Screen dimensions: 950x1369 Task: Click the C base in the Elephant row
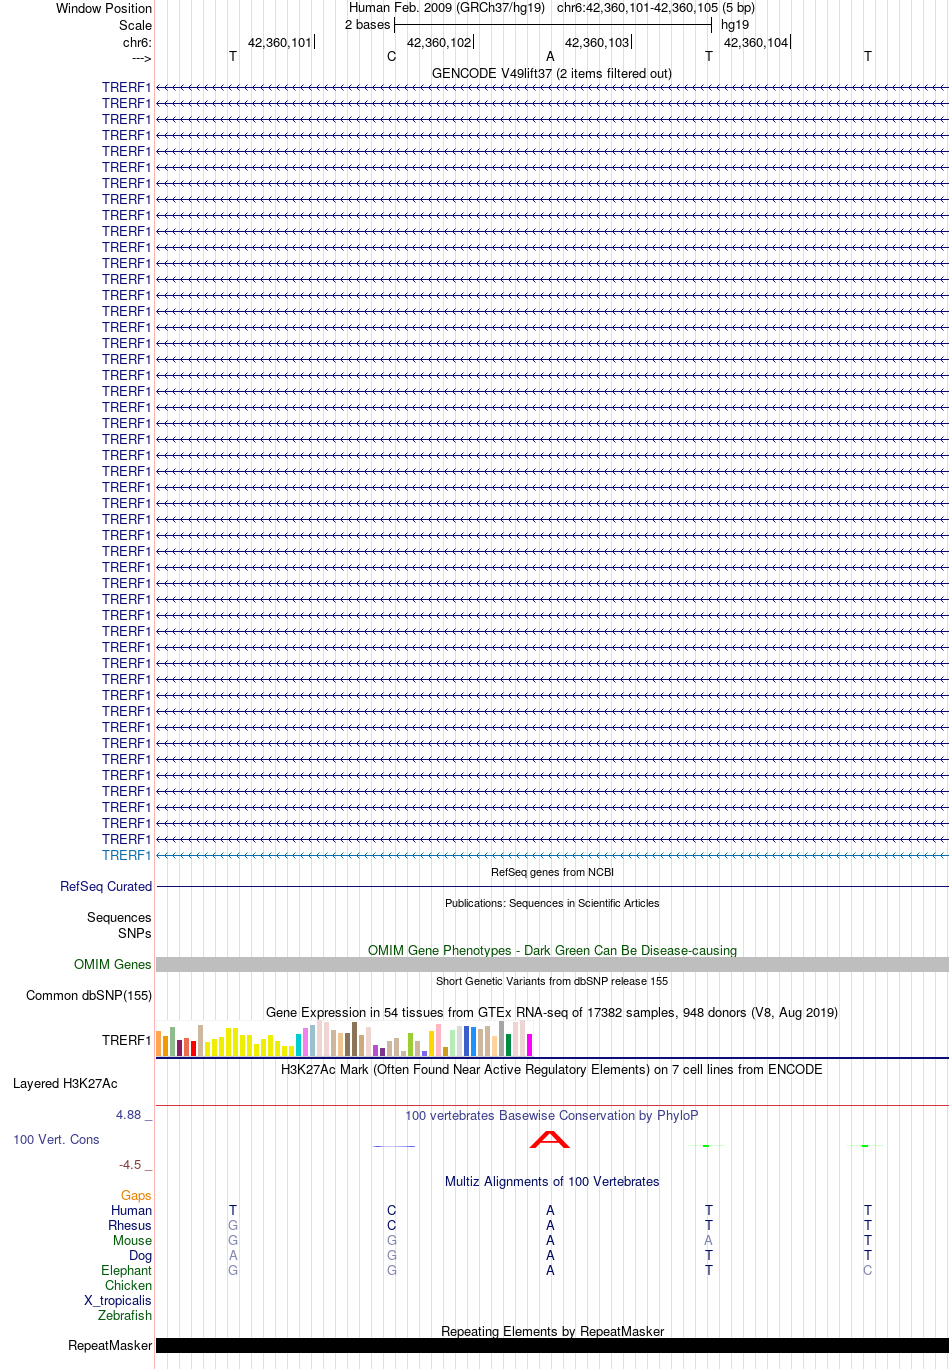pos(868,1270)
